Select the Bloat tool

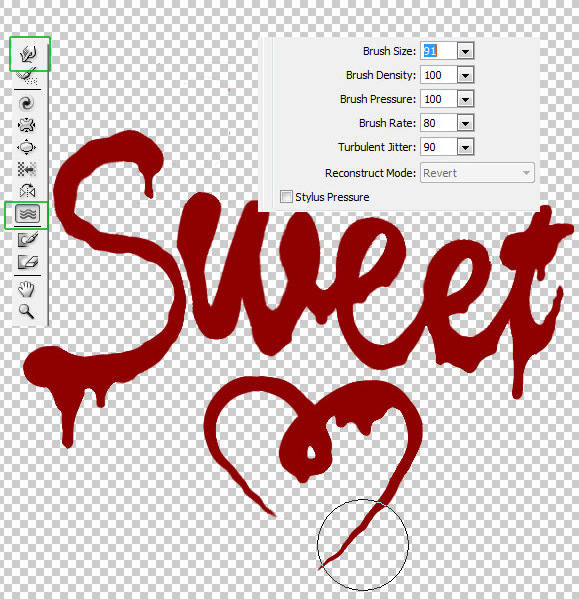coord(26,147)
